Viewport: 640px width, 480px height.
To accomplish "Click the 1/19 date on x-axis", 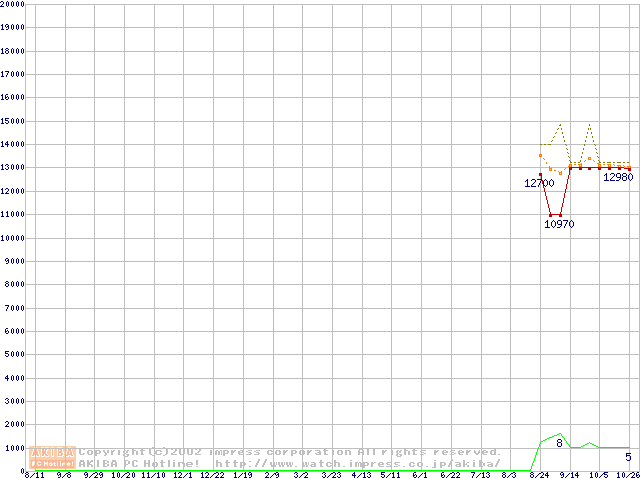I will tap(242, 476).
